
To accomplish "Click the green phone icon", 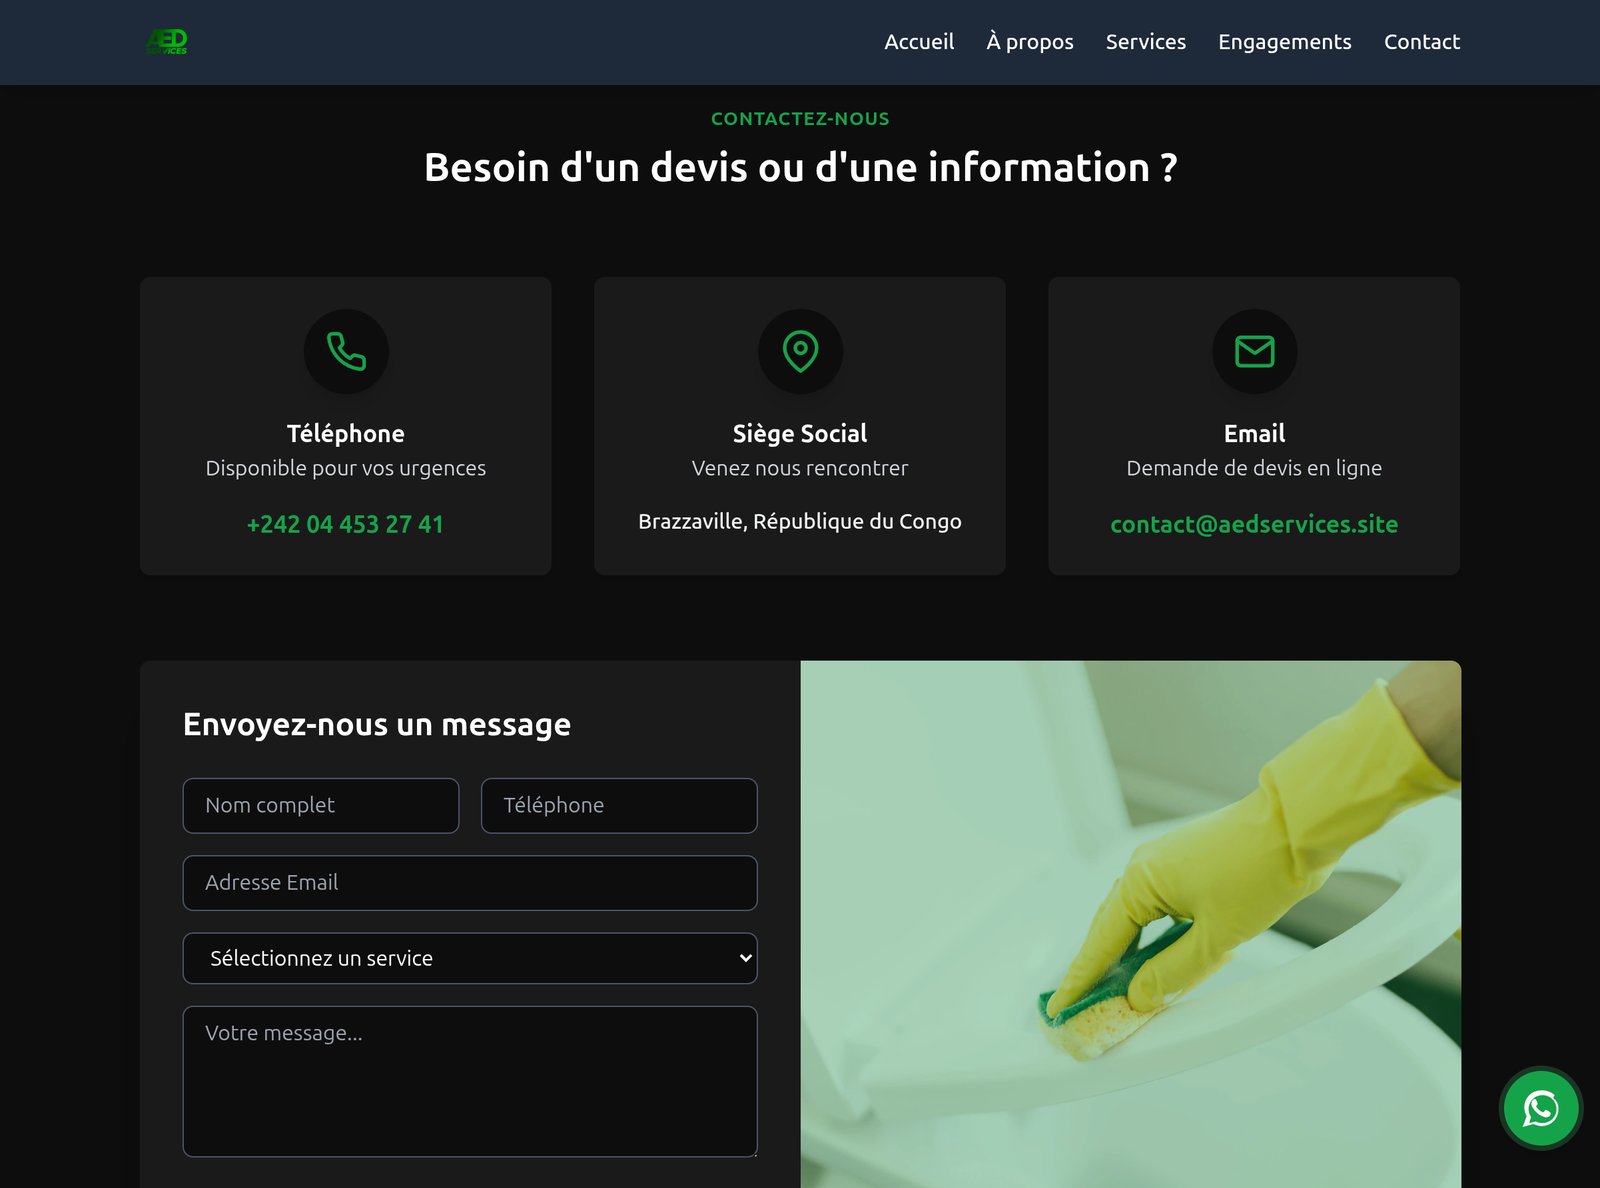I will pyautogui.click(x=346, y=351).
